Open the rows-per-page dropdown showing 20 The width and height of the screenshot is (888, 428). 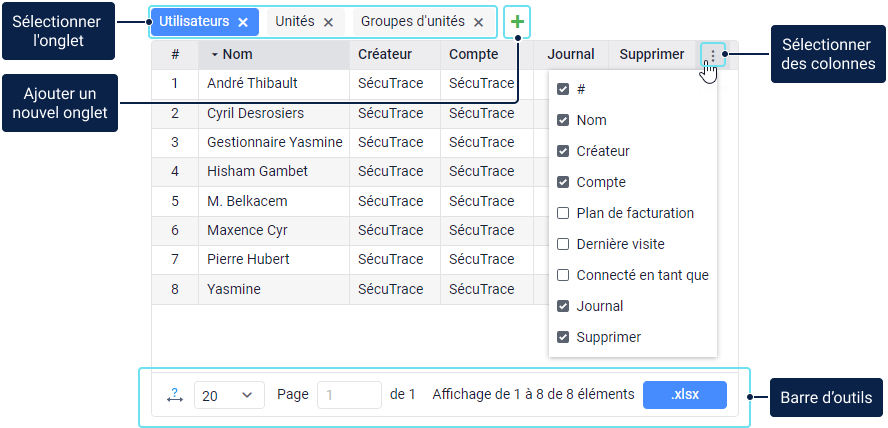pyautogui.click(x=229, y=395)
